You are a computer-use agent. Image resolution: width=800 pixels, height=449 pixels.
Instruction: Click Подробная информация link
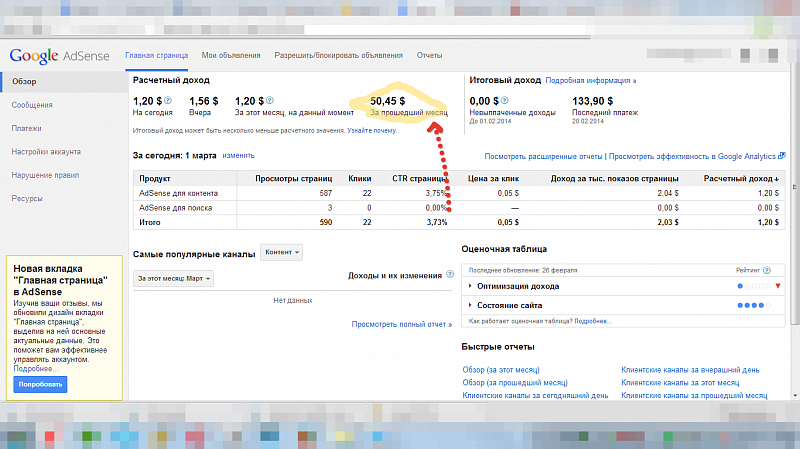(591, 81)
